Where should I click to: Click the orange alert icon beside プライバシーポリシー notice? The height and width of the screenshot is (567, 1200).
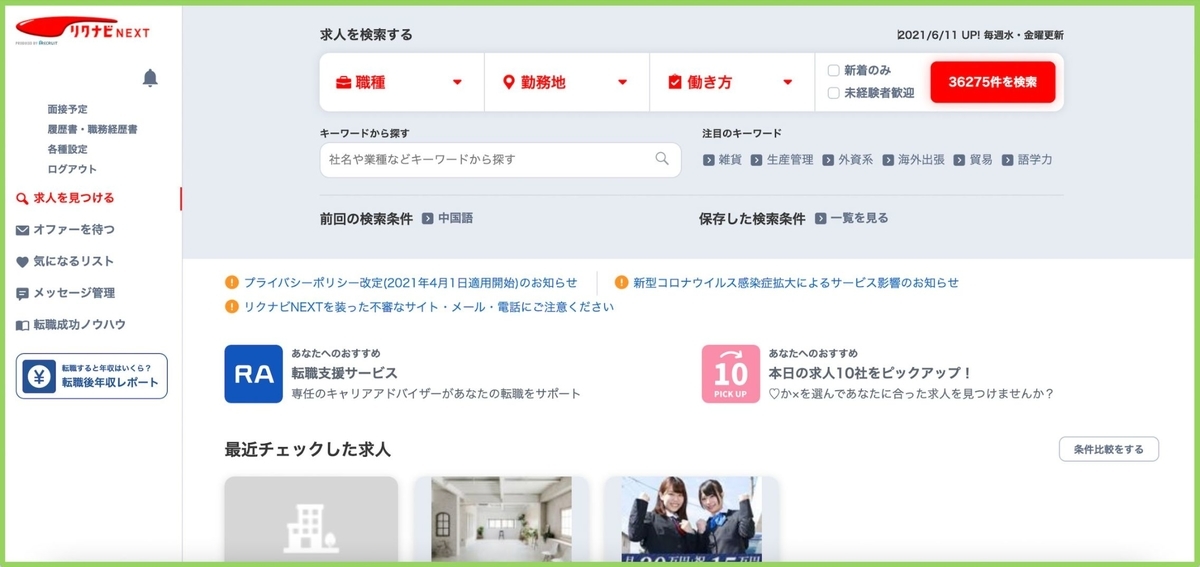232,283
